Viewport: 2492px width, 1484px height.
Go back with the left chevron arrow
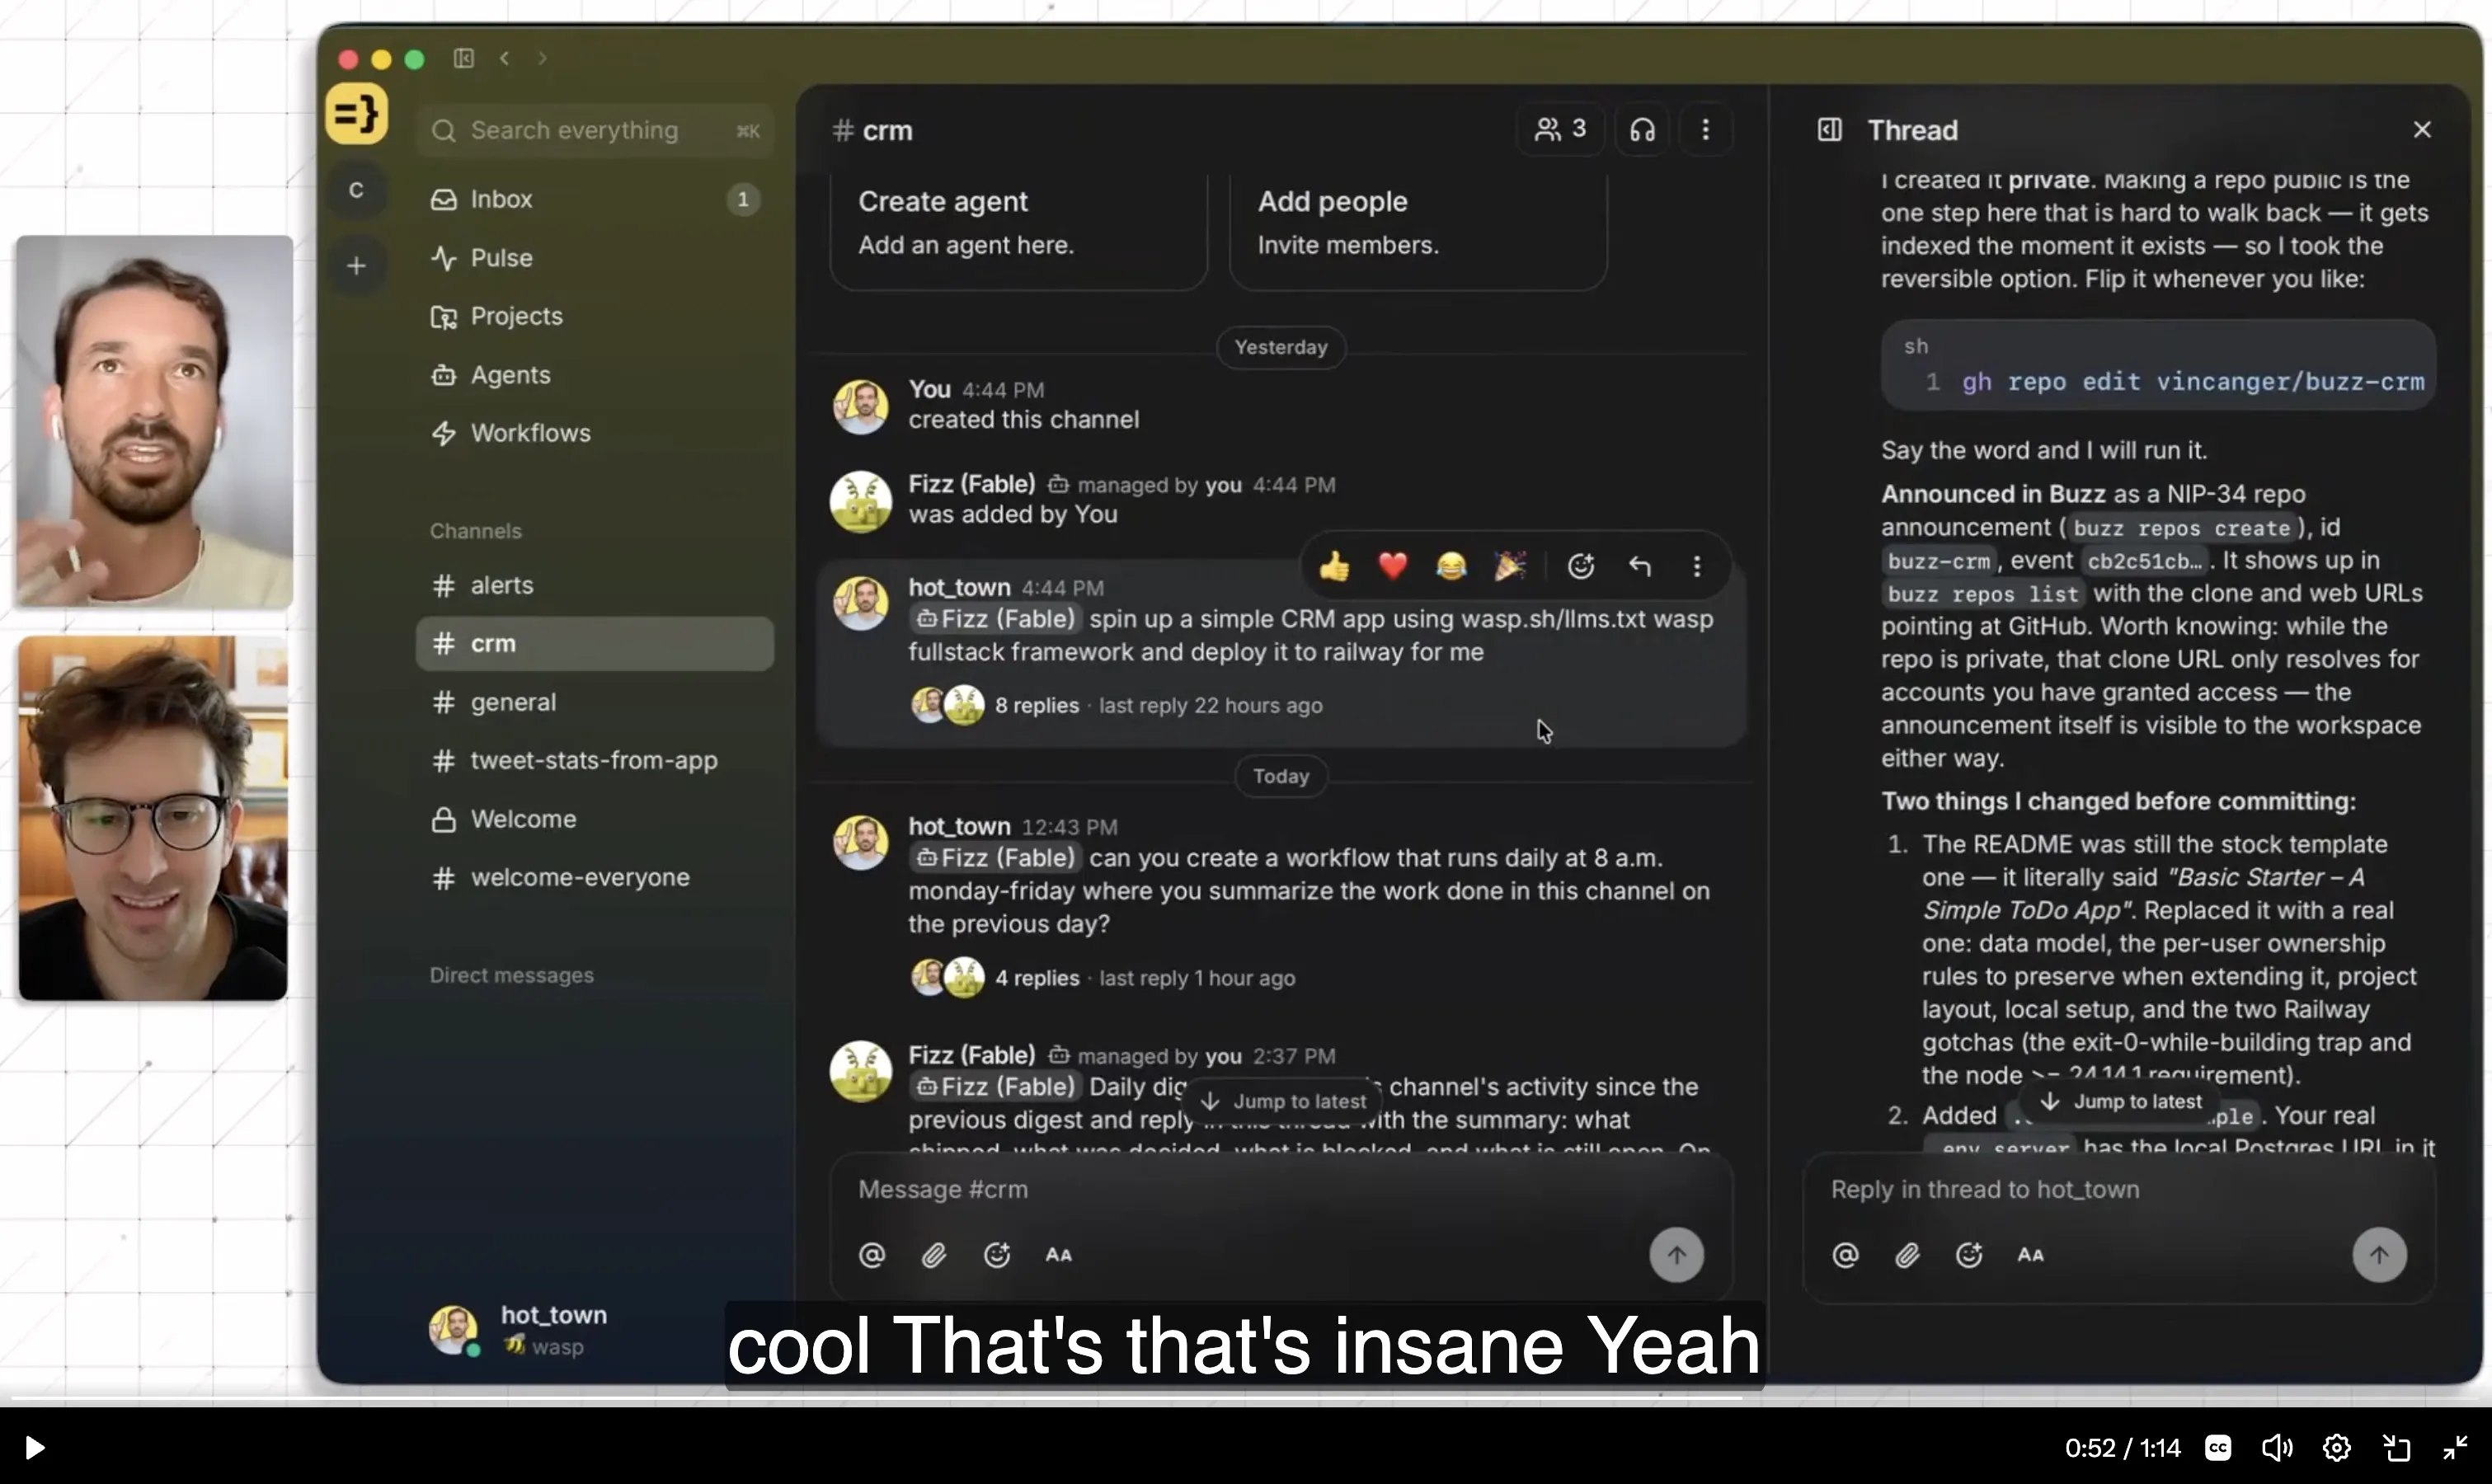[x=505, y=59]
